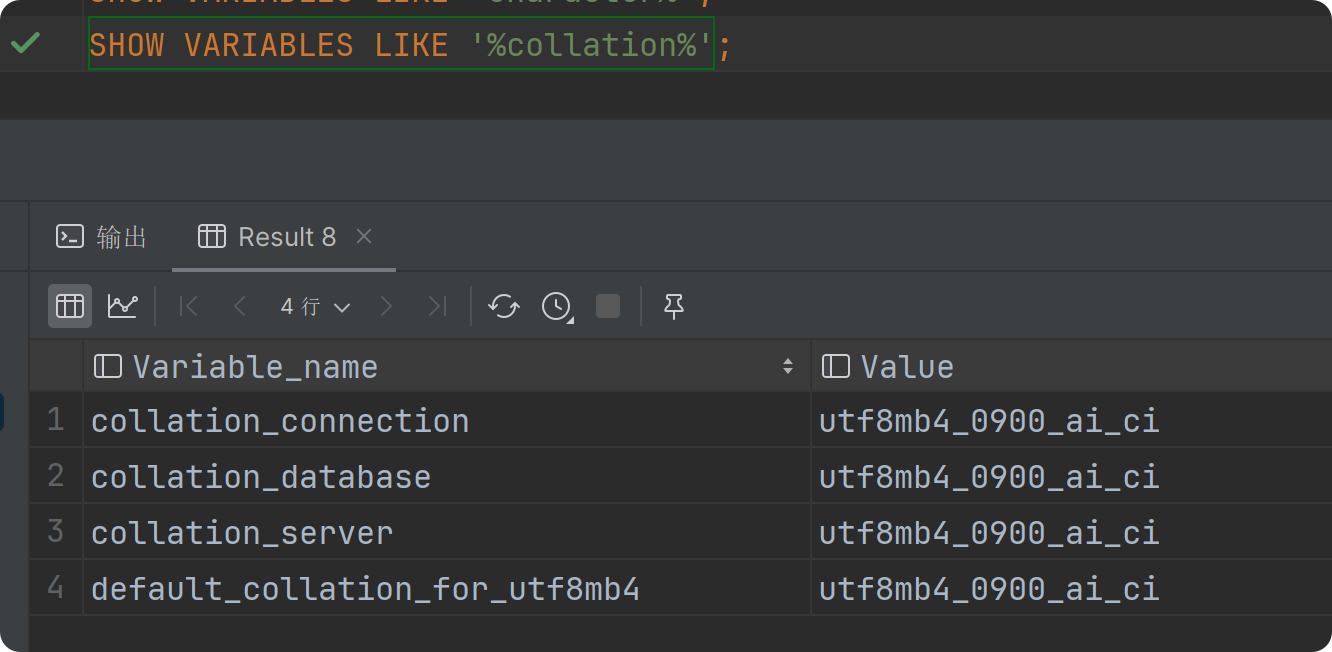Go to next page of results
This screenshot has height=652, width=1332.
[386, 306]
